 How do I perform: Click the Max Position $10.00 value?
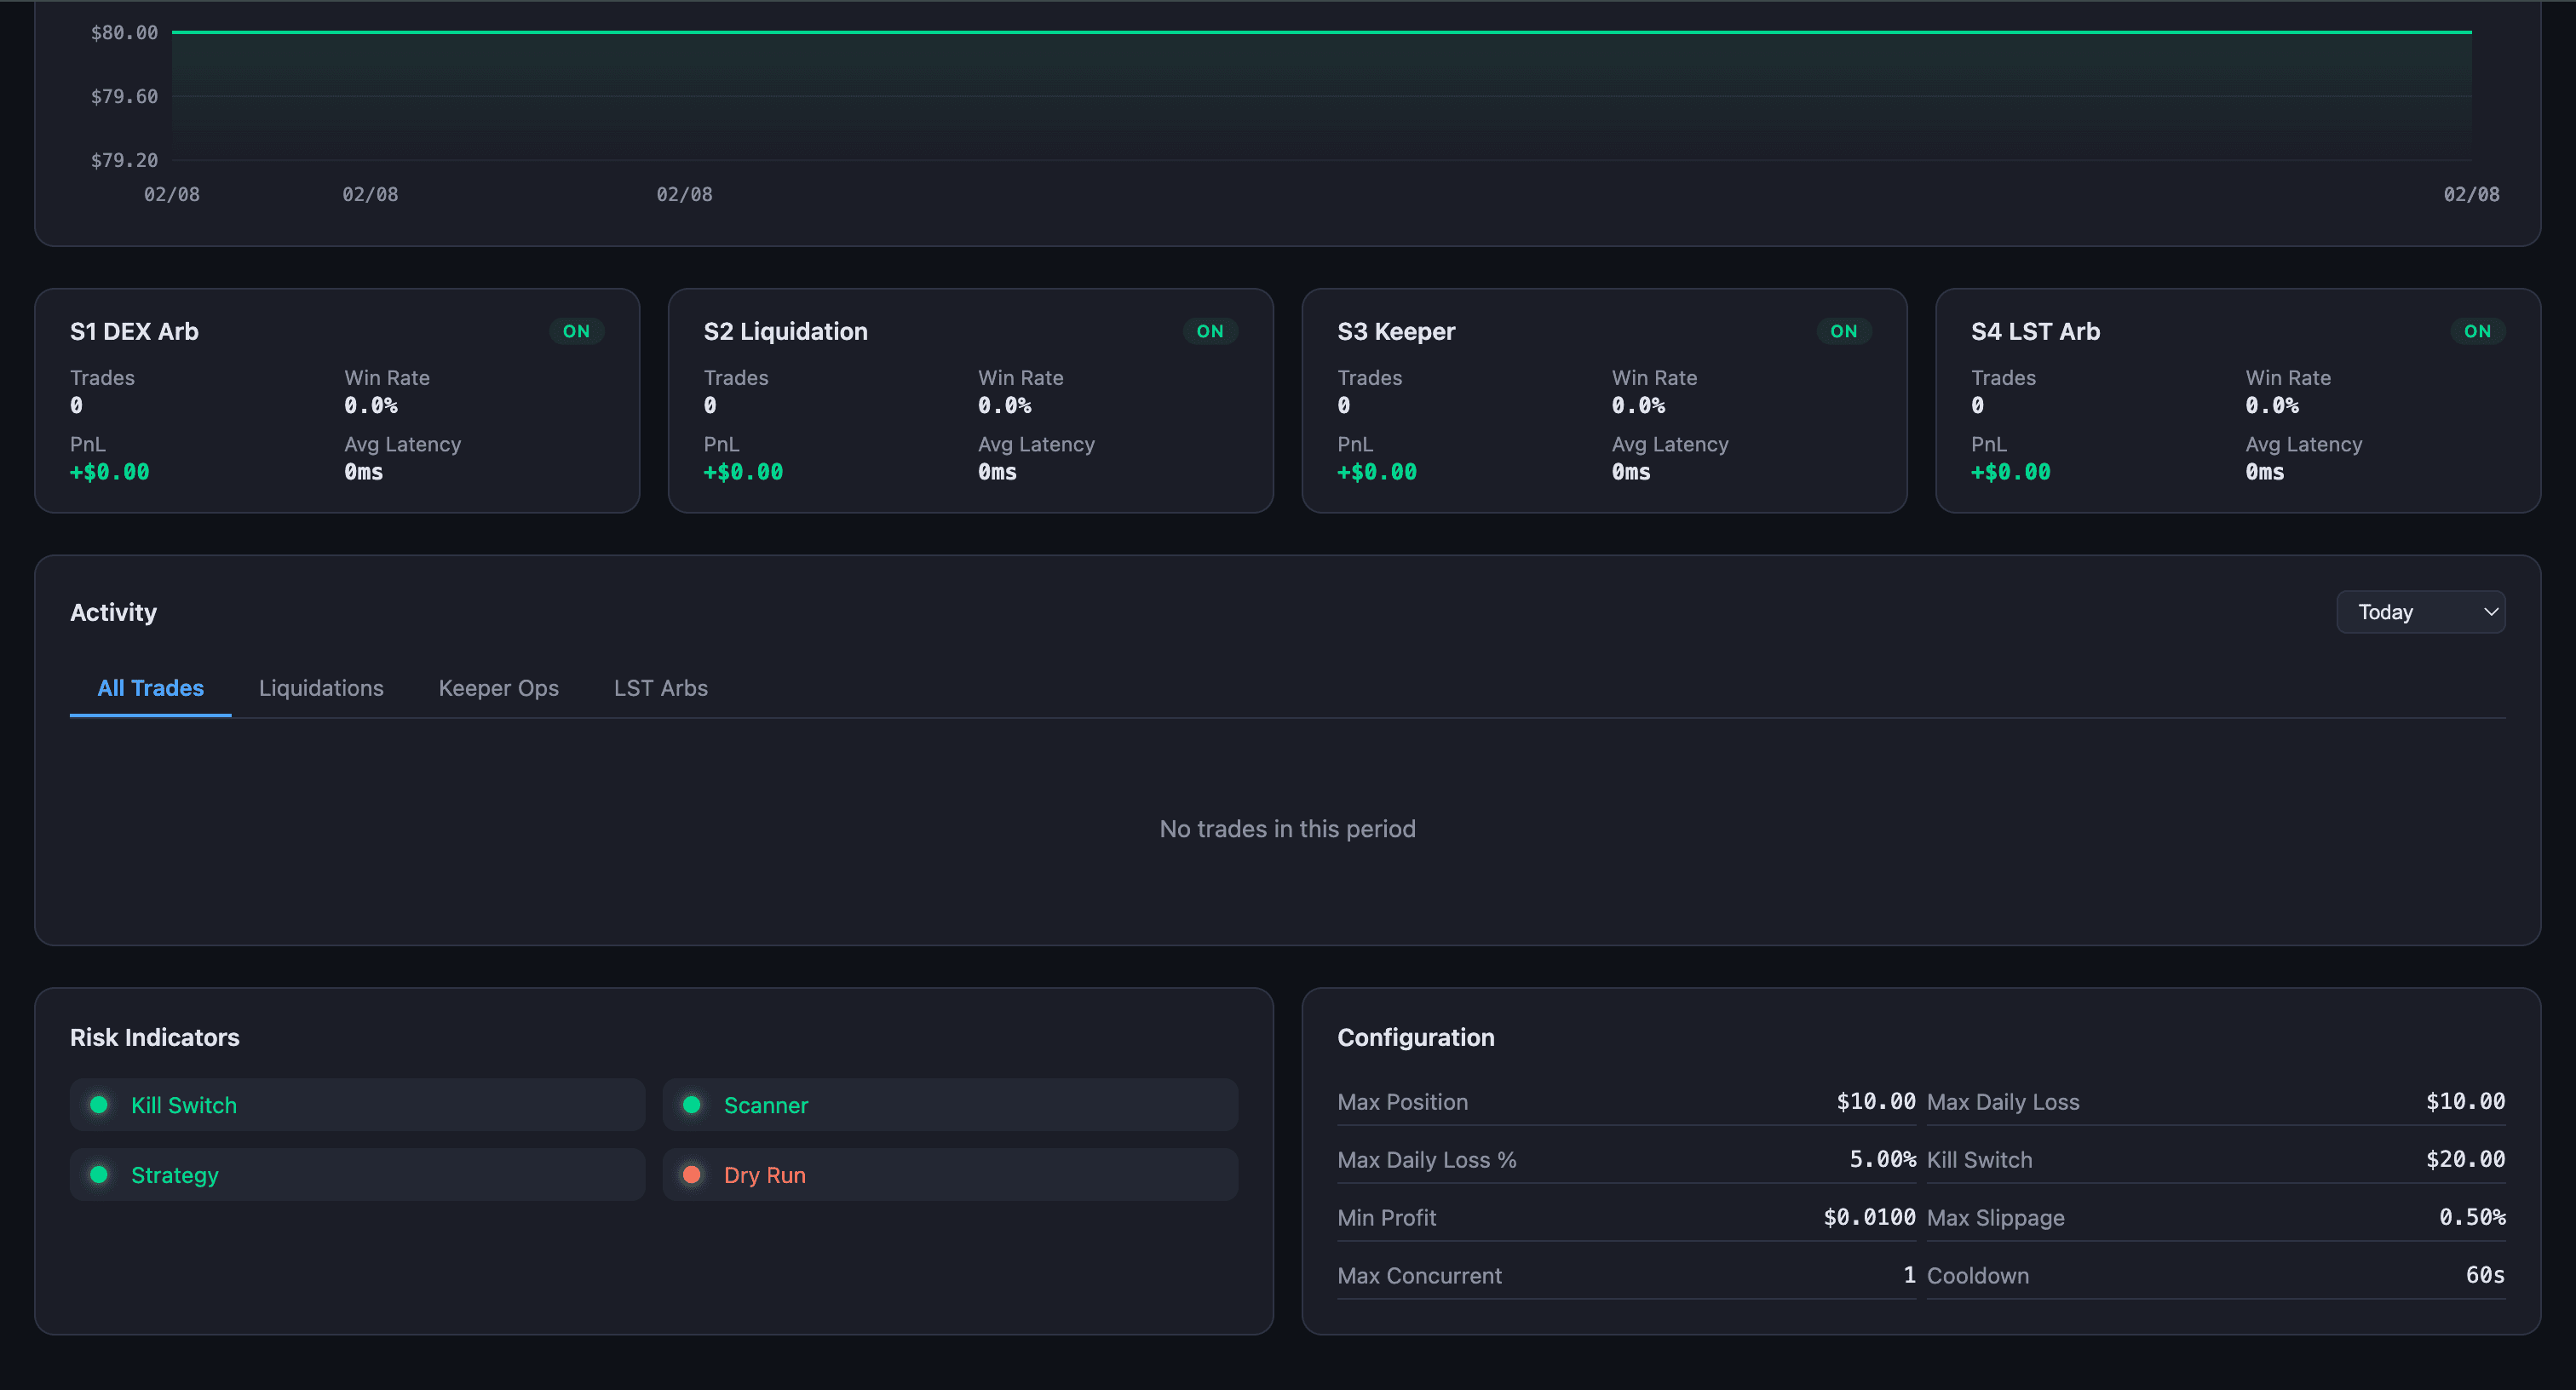click(x=1876, y=1101)
